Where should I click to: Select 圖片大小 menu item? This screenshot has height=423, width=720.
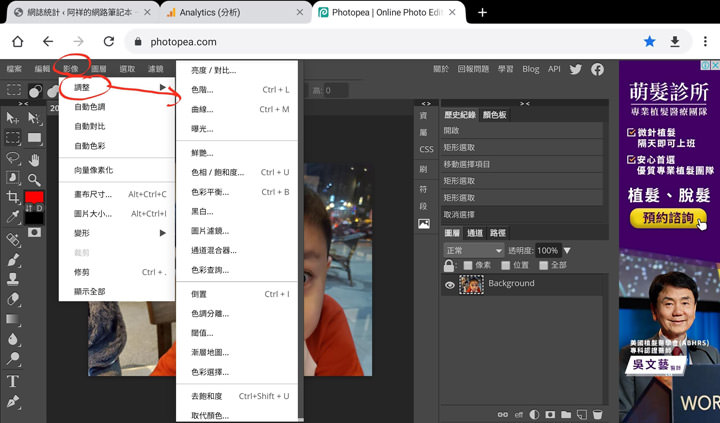(x=118, y=214)
